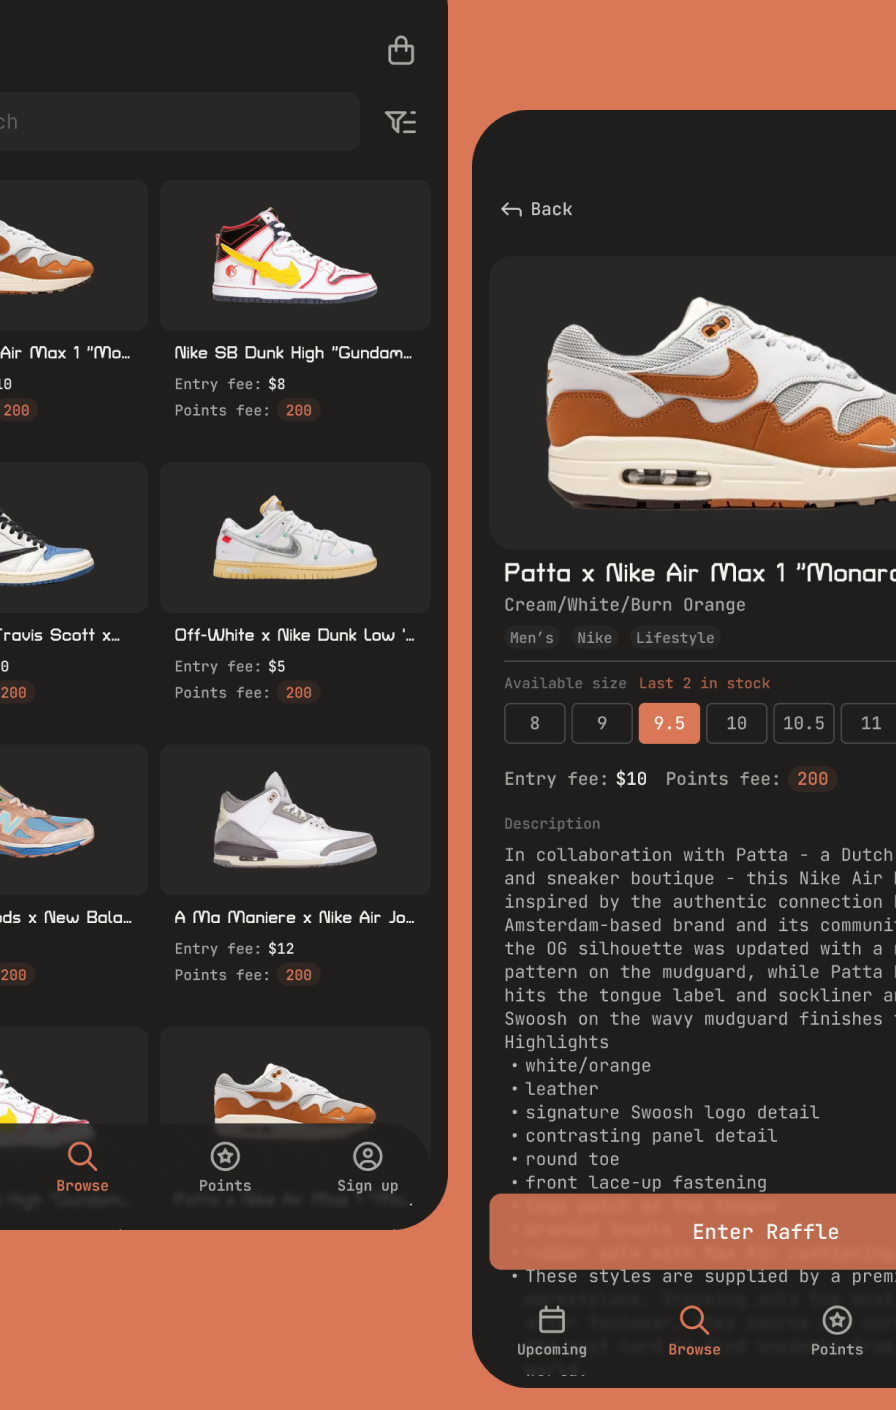Open the Off-White x Nike Dunk Low shoe image
This screenshot has width=896, height=1410.
pos(295,537)
